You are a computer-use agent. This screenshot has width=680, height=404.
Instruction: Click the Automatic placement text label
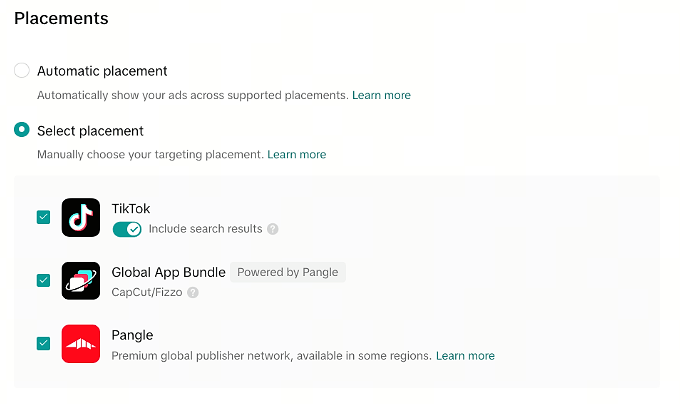102,71
